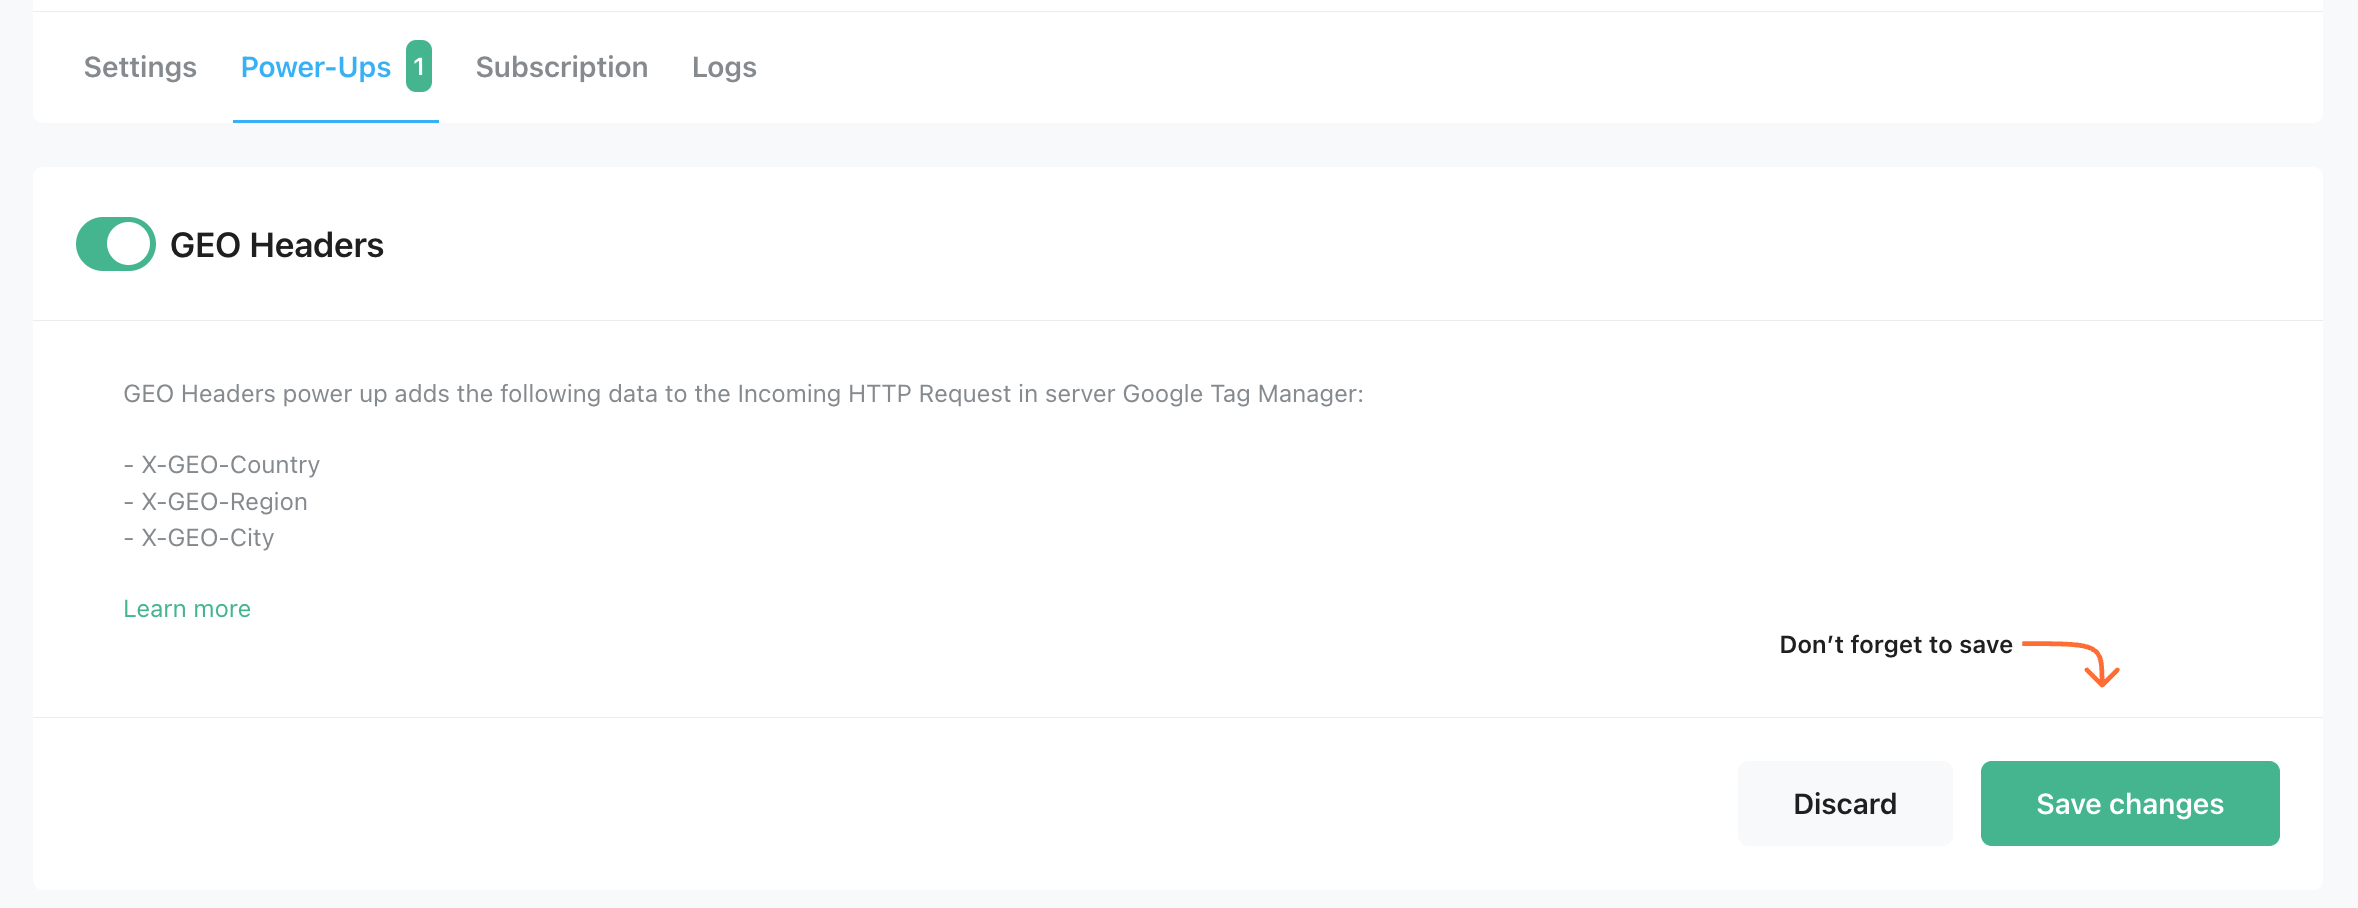Click the Don't forget to save note
The width and height of the screenshot is (2358, 908).
[x=1895, y=645]
